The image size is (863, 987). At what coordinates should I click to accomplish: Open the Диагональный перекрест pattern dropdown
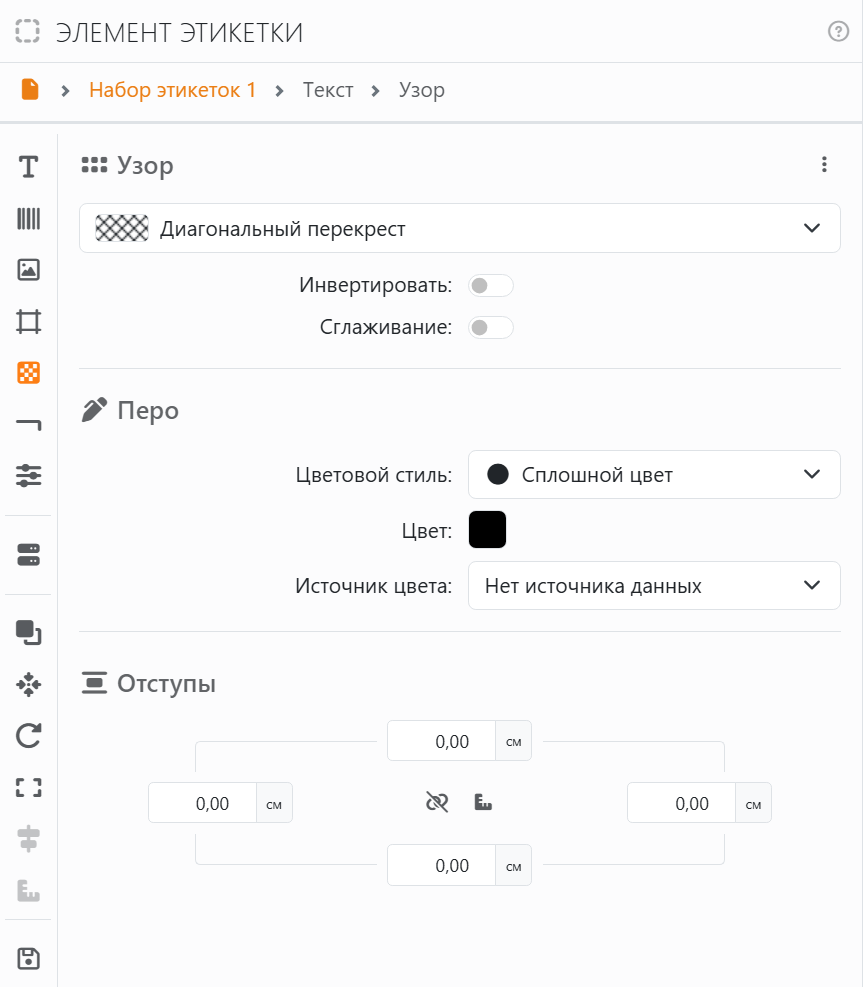point(460,228)
